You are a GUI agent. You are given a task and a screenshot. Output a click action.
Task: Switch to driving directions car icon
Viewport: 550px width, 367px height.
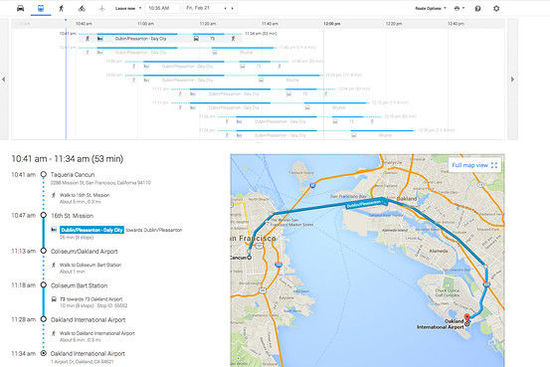pos(20,8)
